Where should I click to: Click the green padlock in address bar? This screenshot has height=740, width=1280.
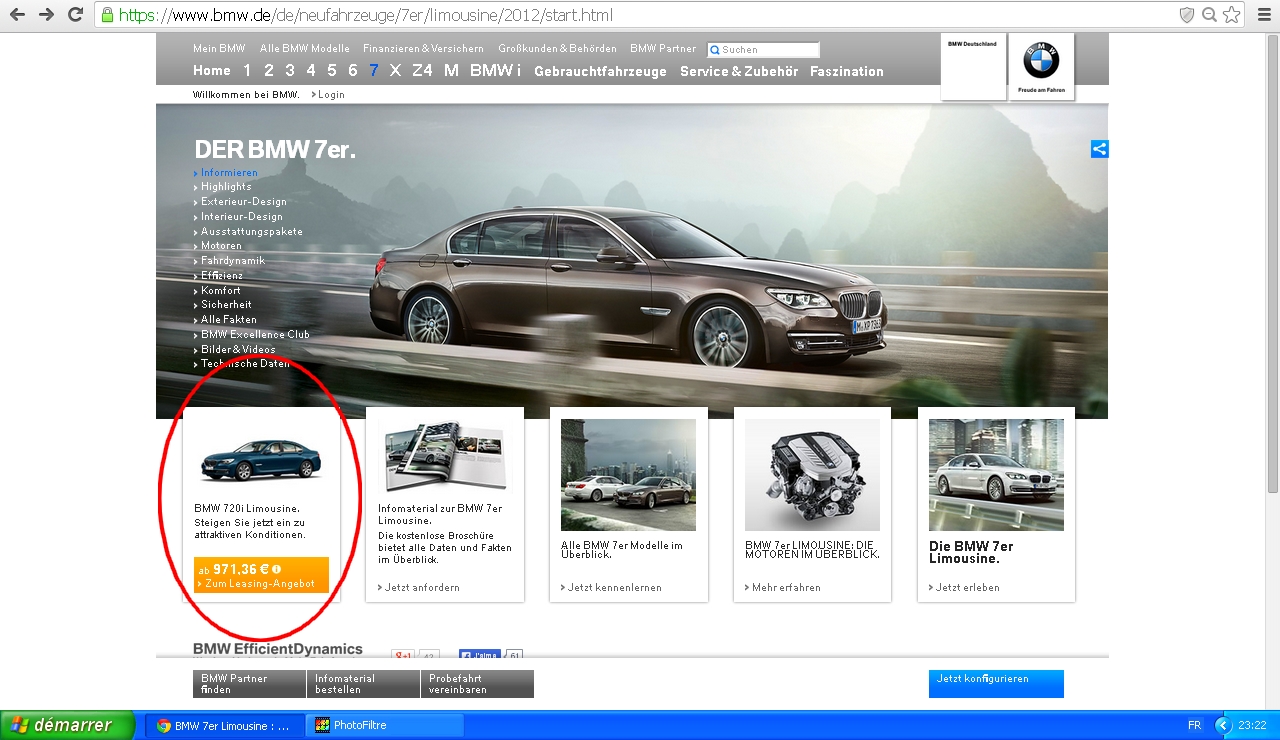click(106, 15)
